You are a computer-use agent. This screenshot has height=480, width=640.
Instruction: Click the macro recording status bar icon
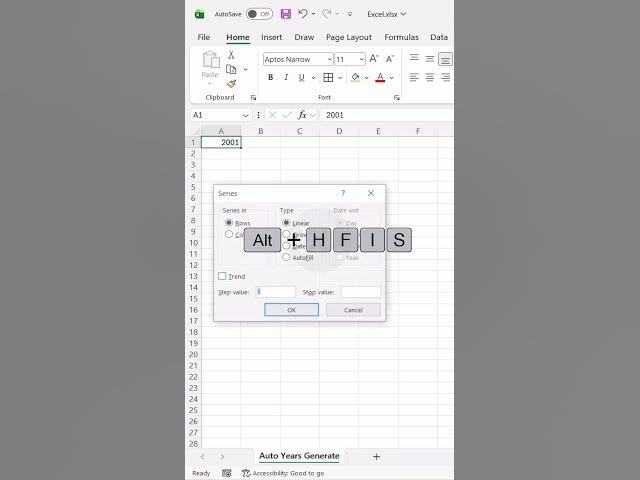tap(227, 473)
